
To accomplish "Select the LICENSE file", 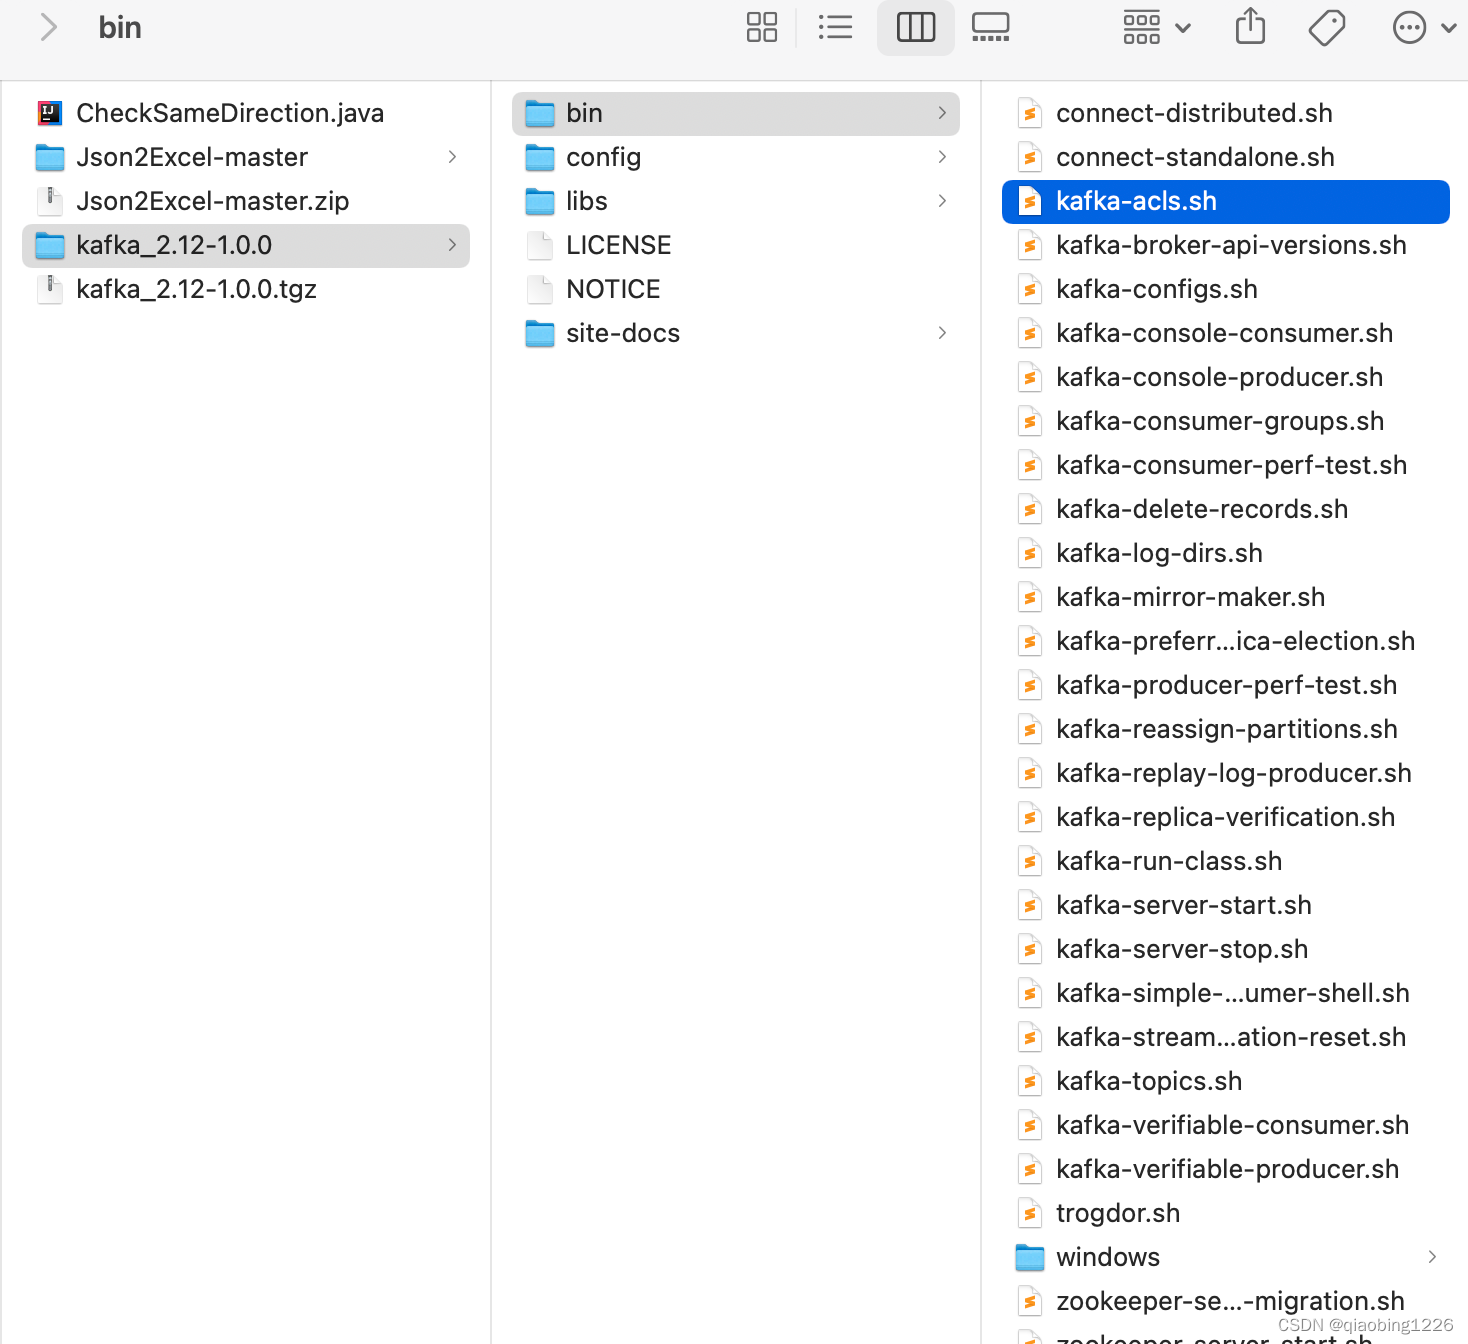I will (736, 245).
